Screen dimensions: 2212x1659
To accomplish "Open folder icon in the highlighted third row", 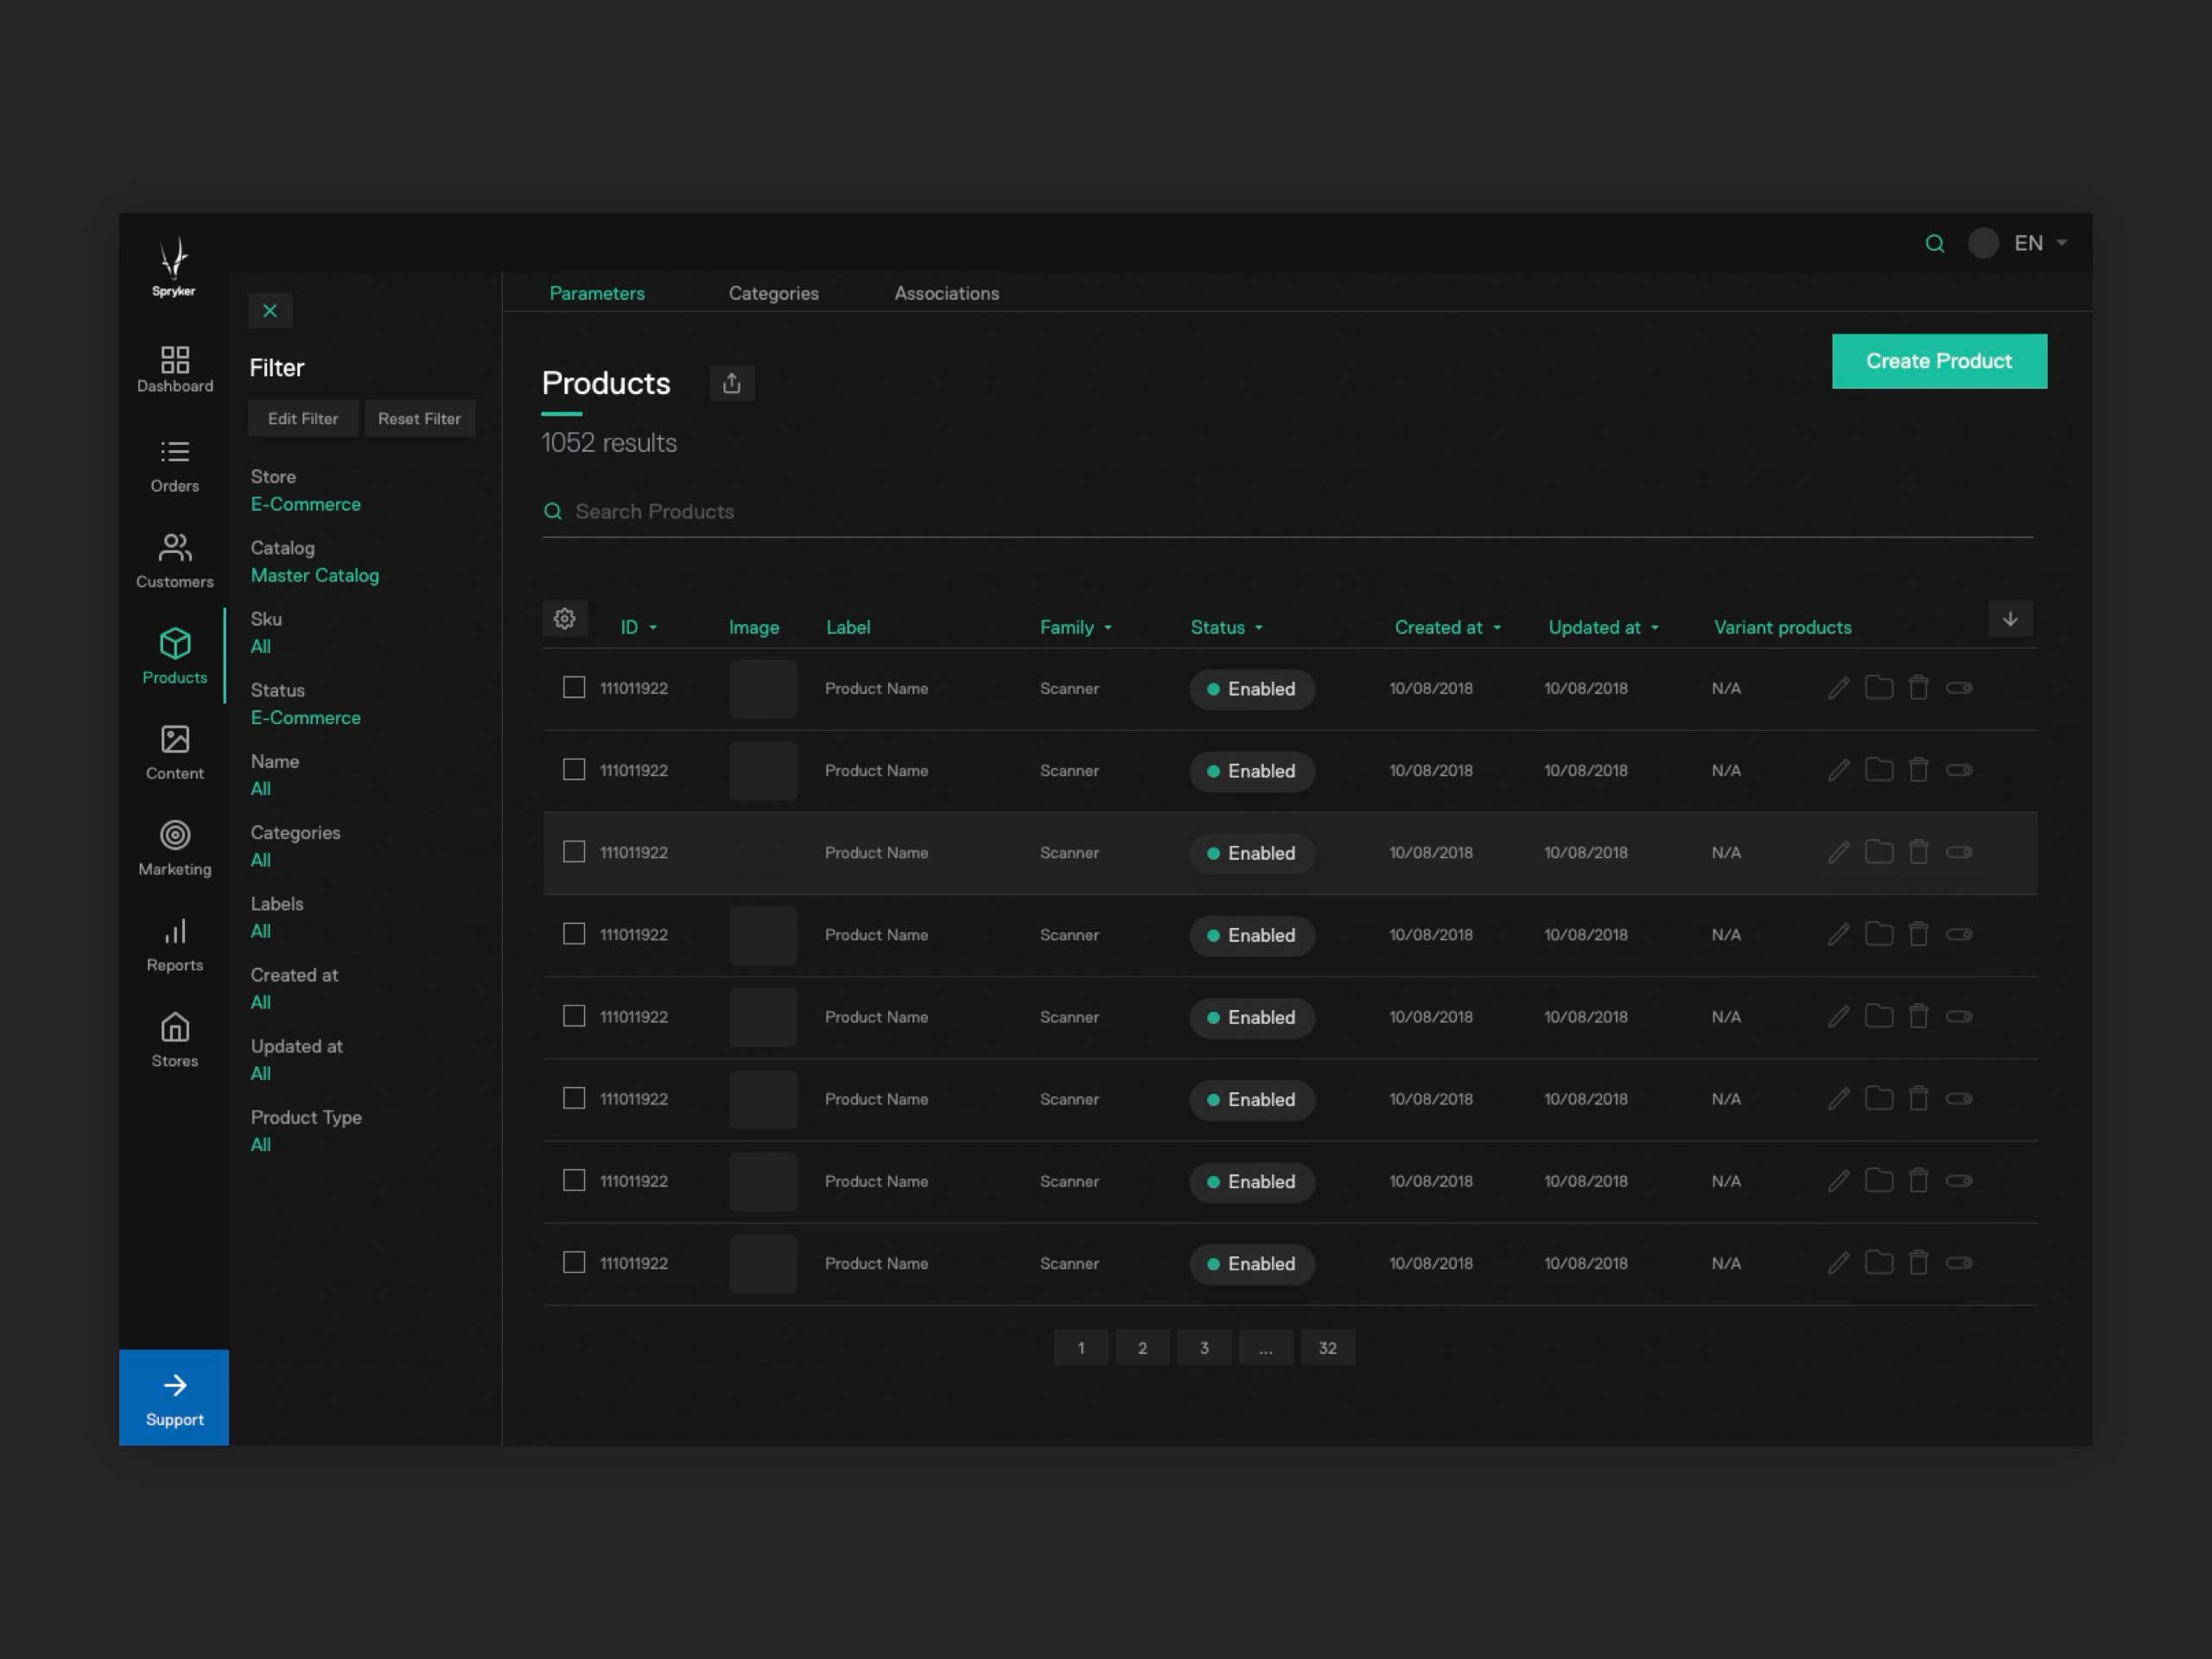I will coord(1879,852).
